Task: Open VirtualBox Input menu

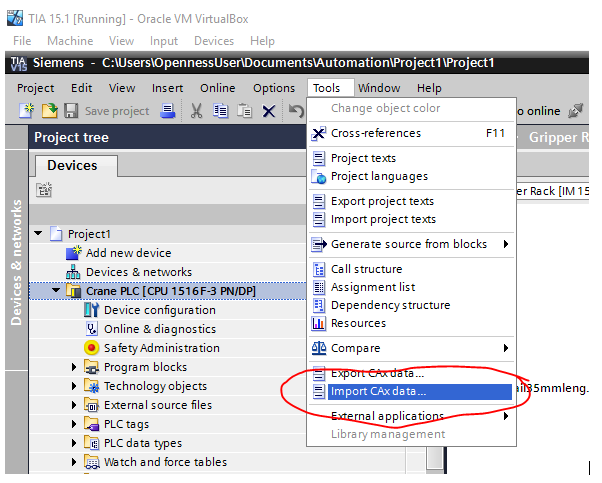Action: 164,41
